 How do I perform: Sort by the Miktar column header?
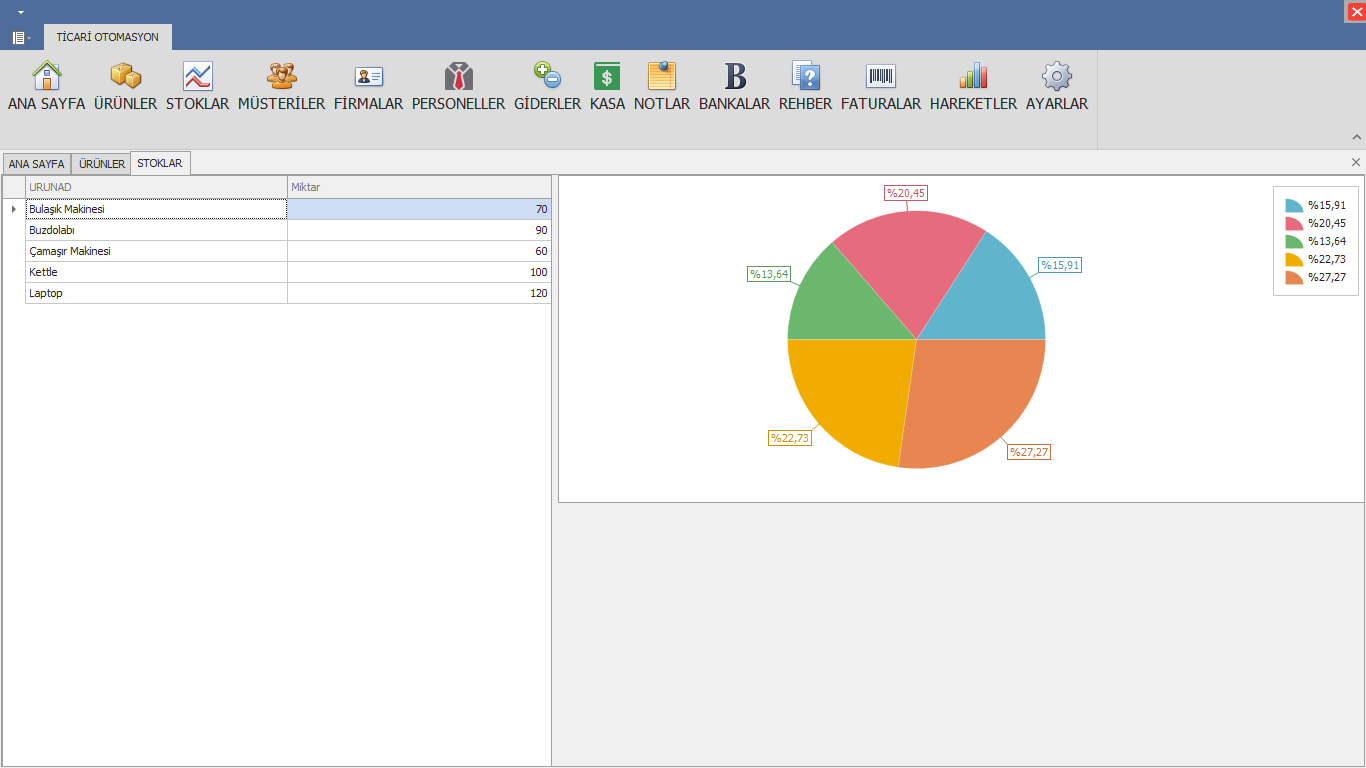coord(419,187)
